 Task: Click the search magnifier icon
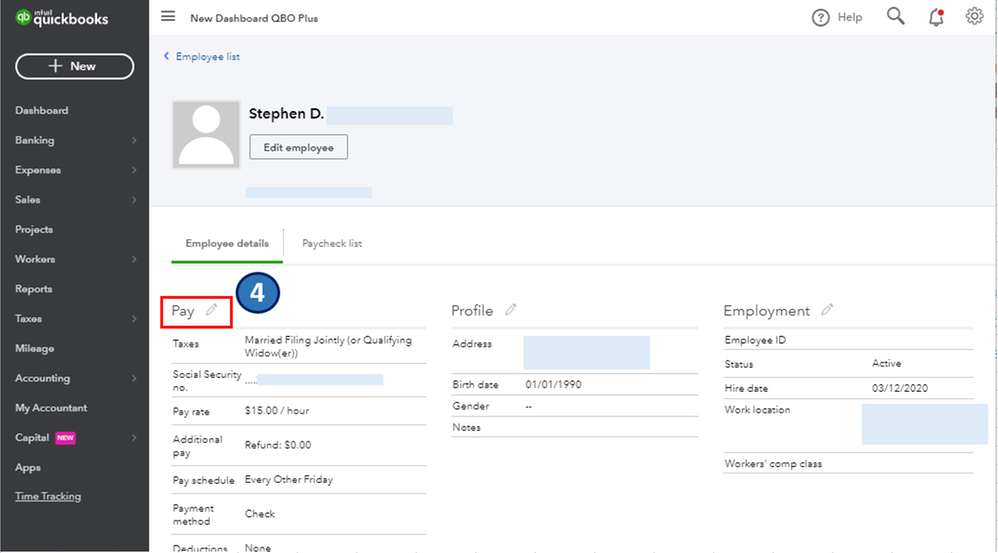895,16
